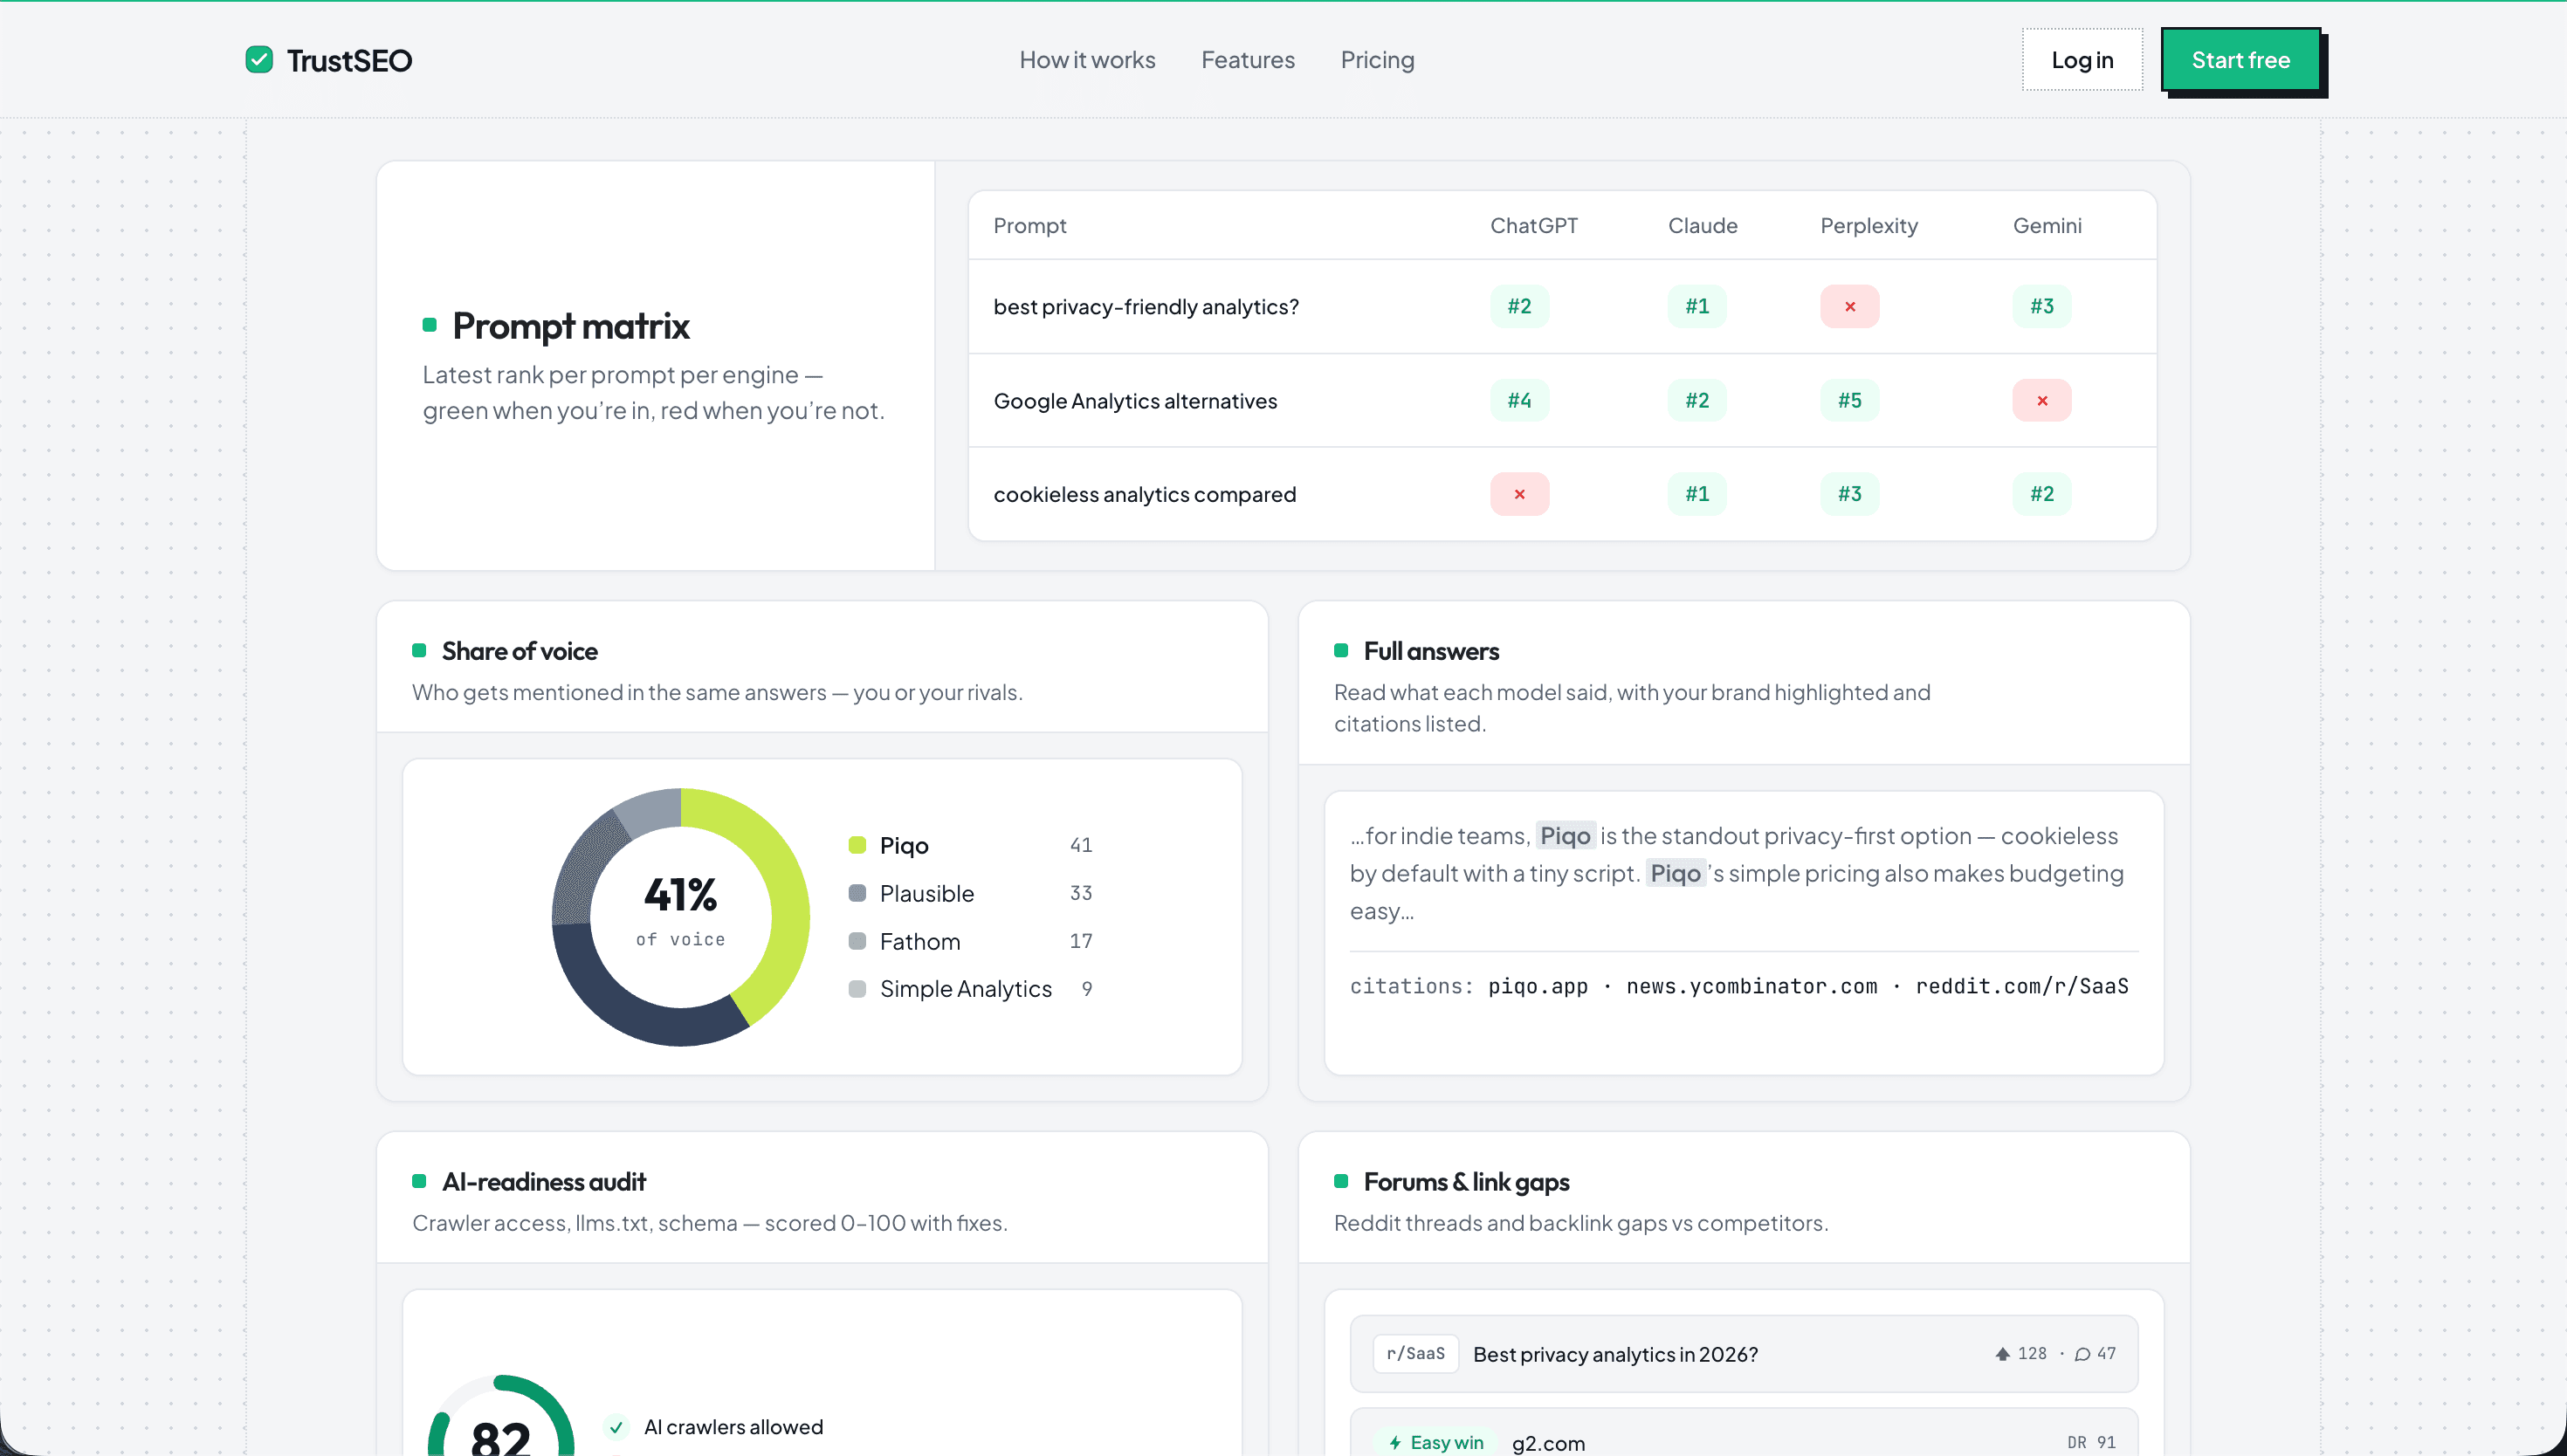Select Claude #1 badge in best privacy-friendly analytics row
The image size is (2567, 1456).
tap(1697, 306)
